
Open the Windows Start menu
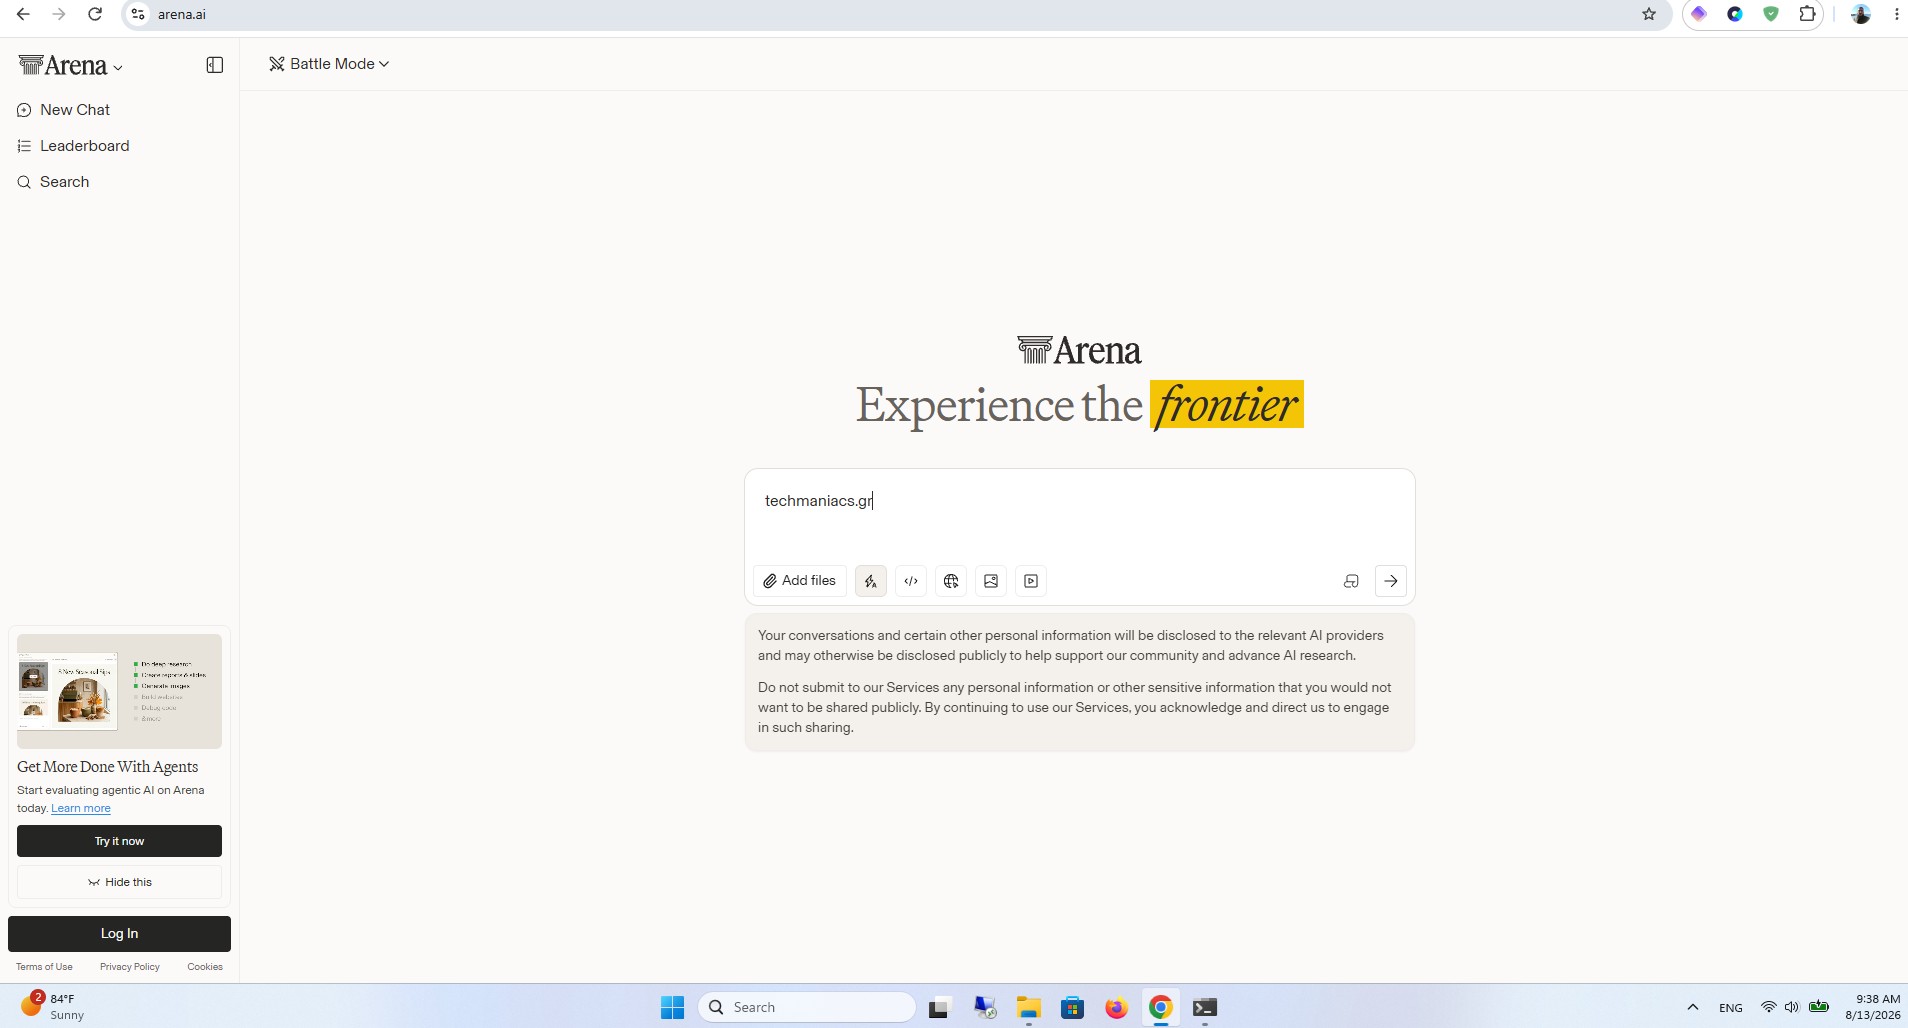click(673, 1007)
